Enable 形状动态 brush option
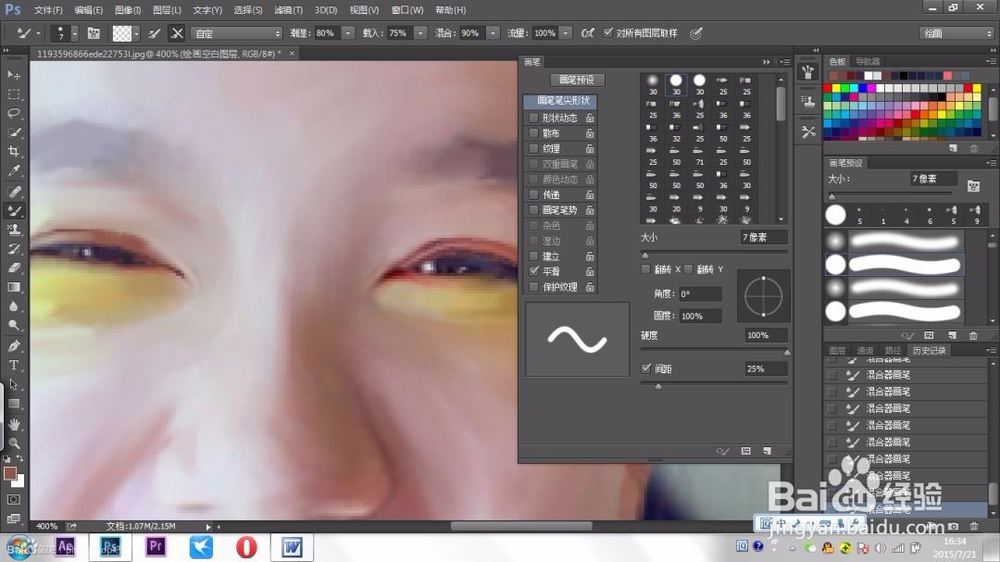This screenshot has height=562, width=1000. (534, 118)
